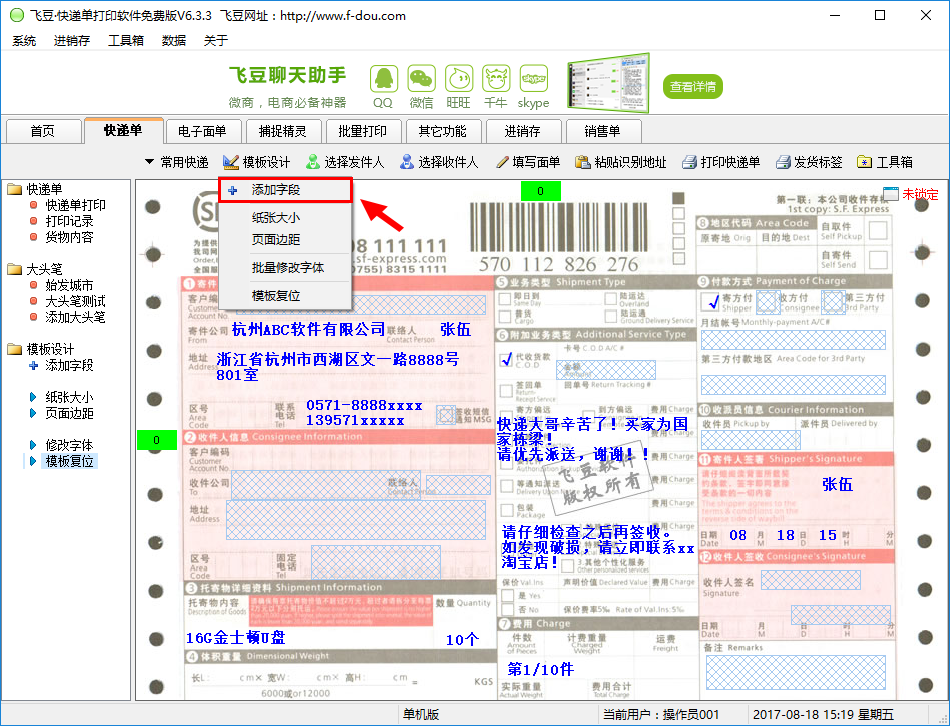
Task: Open the 模板设计 toolbar menu
Action: point(256,162)
